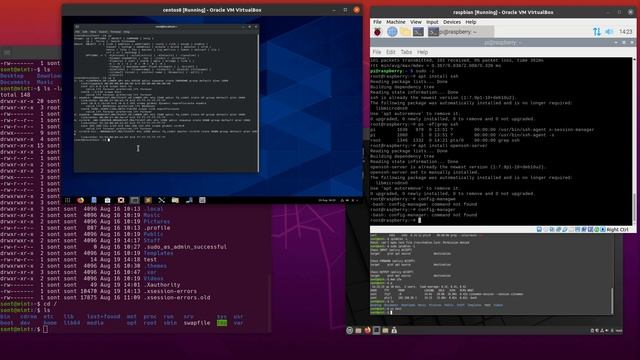Open Help menu of the Raspbian terminal
The image size is (640, 360).
pos(422,52)
